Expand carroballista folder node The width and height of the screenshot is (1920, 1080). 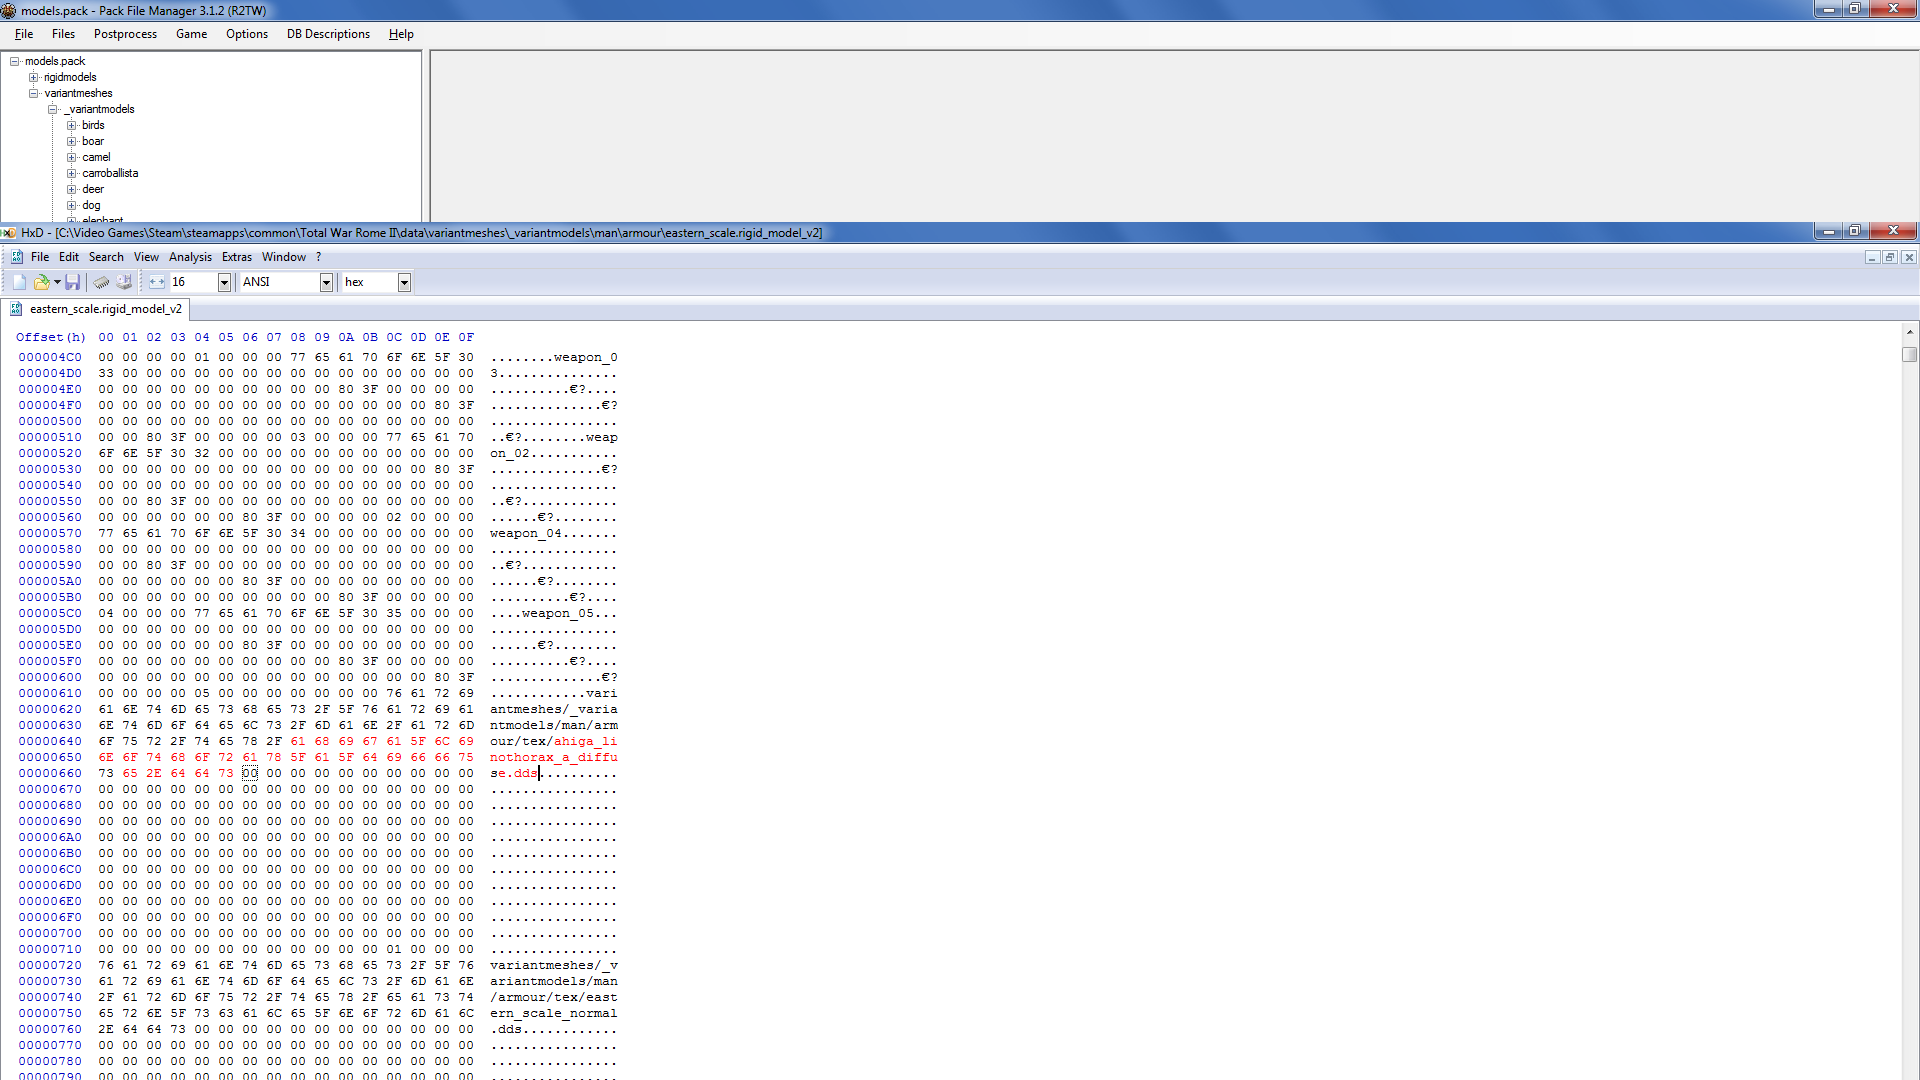[71, 173]
